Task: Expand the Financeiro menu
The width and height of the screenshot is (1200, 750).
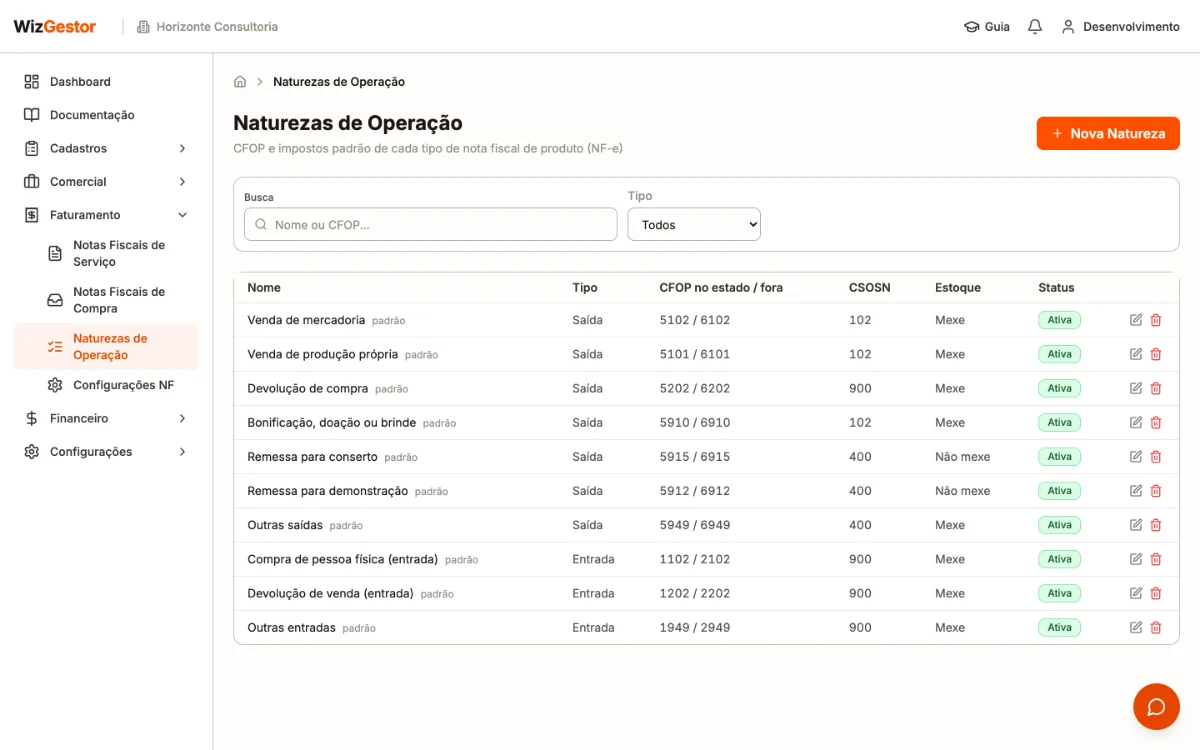Action: click(x=106, y=418)
